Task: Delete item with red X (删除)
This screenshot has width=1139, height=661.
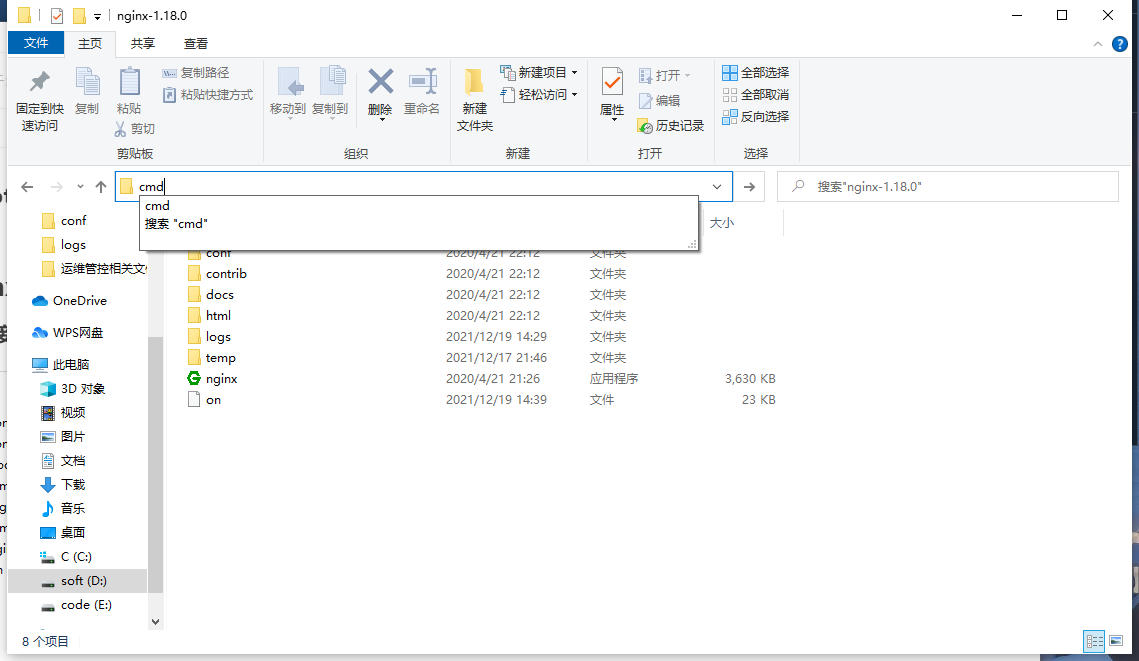Action: coord(380,83)
